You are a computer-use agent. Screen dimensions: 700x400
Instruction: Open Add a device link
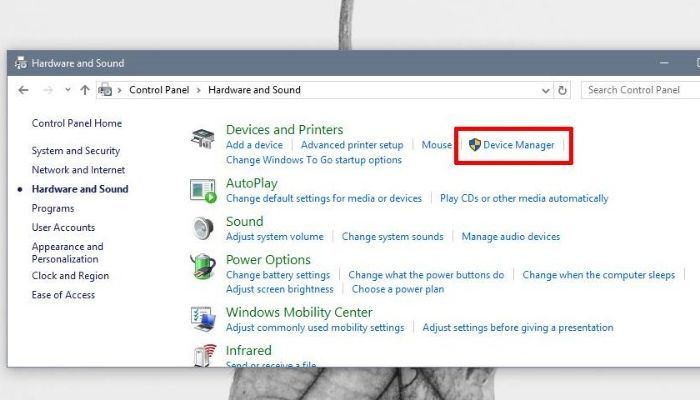[x=254, y=145]
